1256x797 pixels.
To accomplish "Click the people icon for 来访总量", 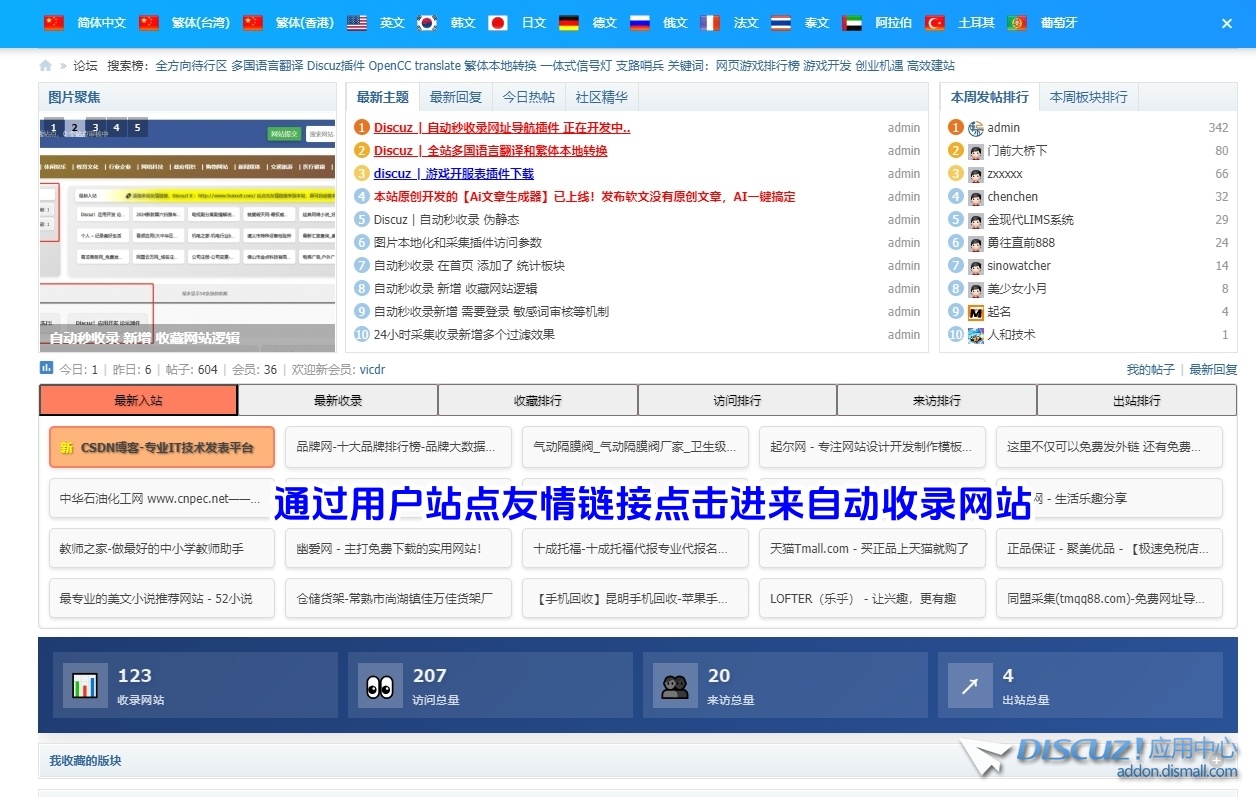I will click(675, 686).
